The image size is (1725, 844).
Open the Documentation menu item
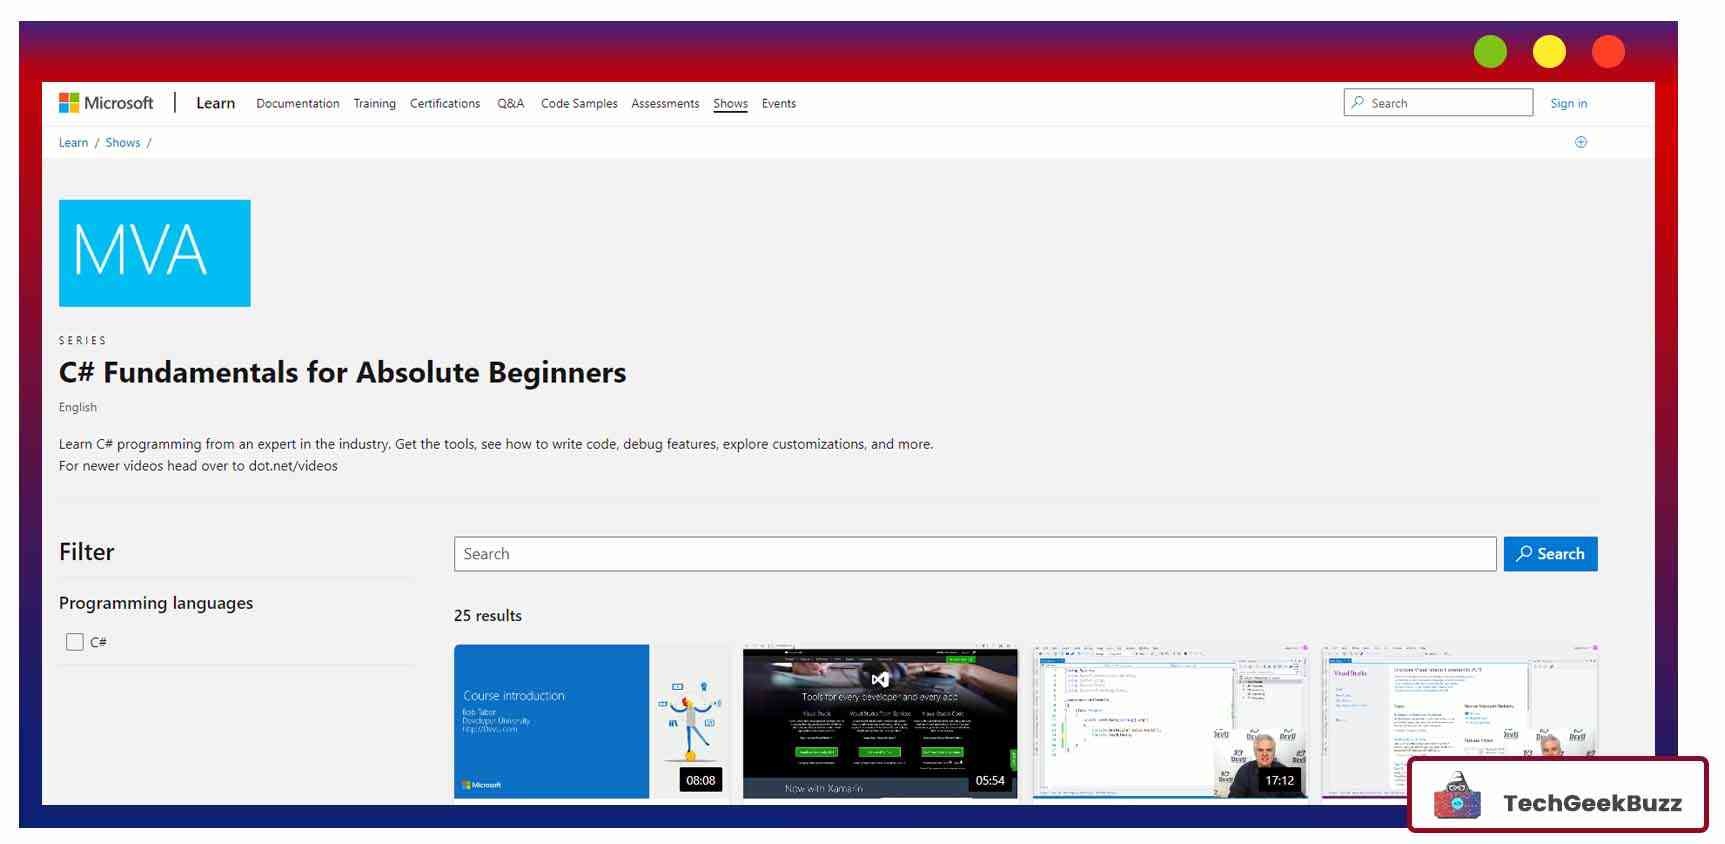pos(297,103)
